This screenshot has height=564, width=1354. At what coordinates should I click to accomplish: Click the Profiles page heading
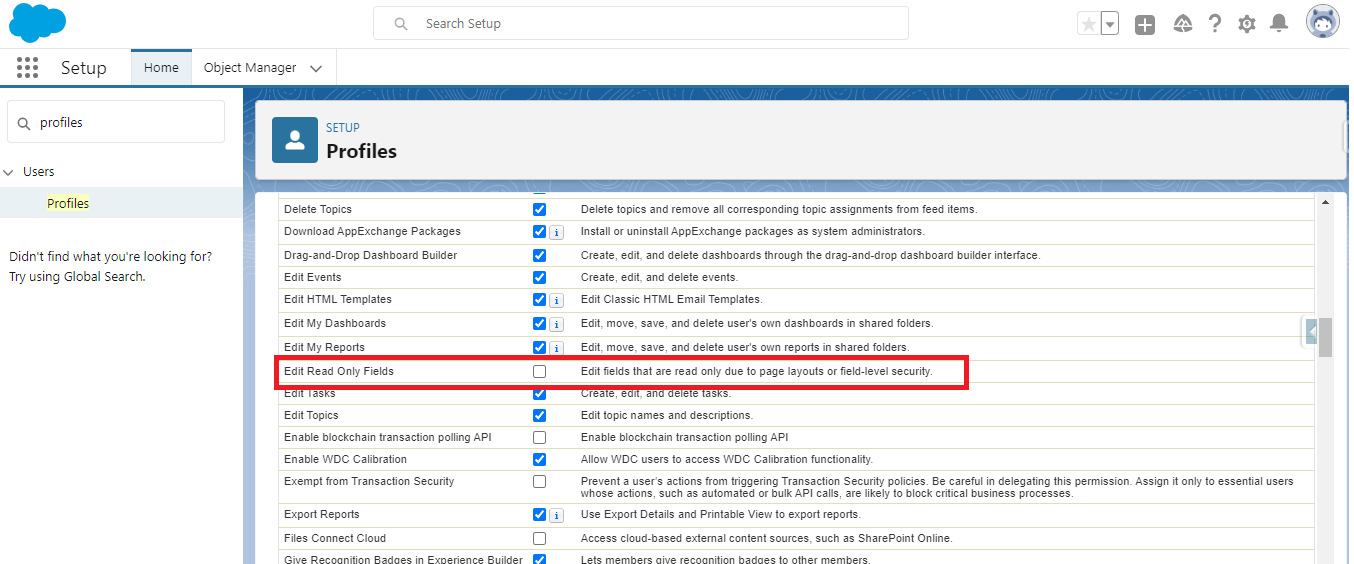tap(361, 151)
